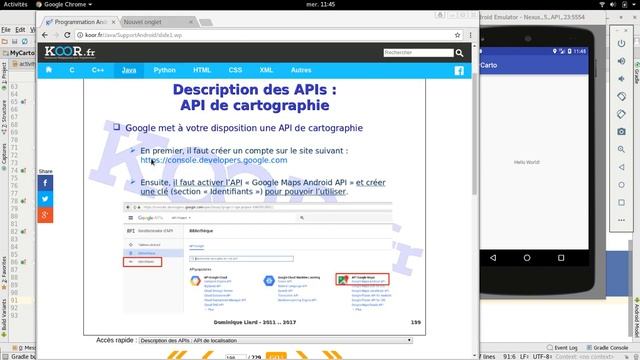Select the Programmation Android tab
The width and height of the screenshot is (640, 360).
79,22
